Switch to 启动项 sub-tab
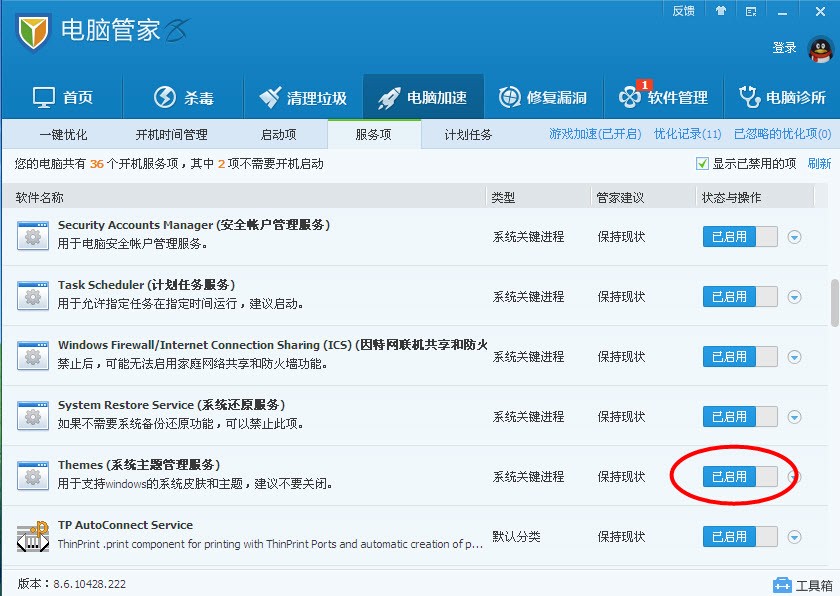 pos(279,134)
